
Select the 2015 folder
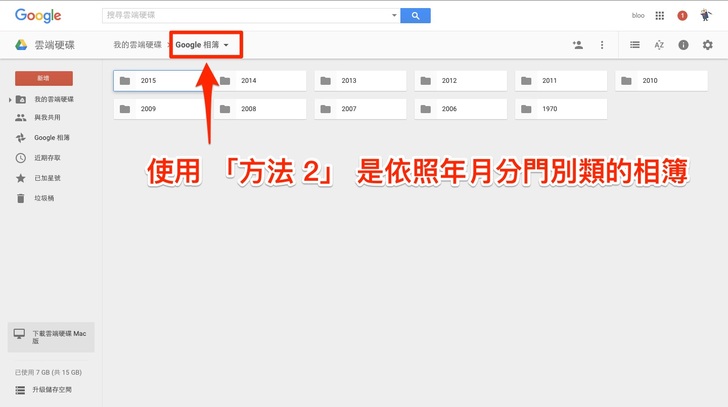pos(159,81)
